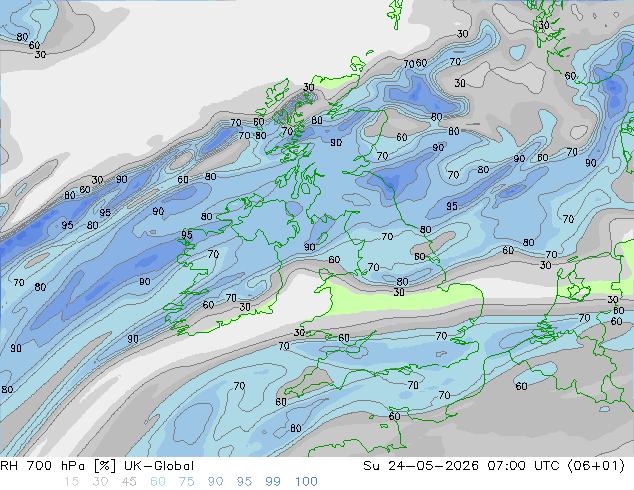634x490 pixels.
Task: Click the legend value "30" below the title
Action: point(100,482)
